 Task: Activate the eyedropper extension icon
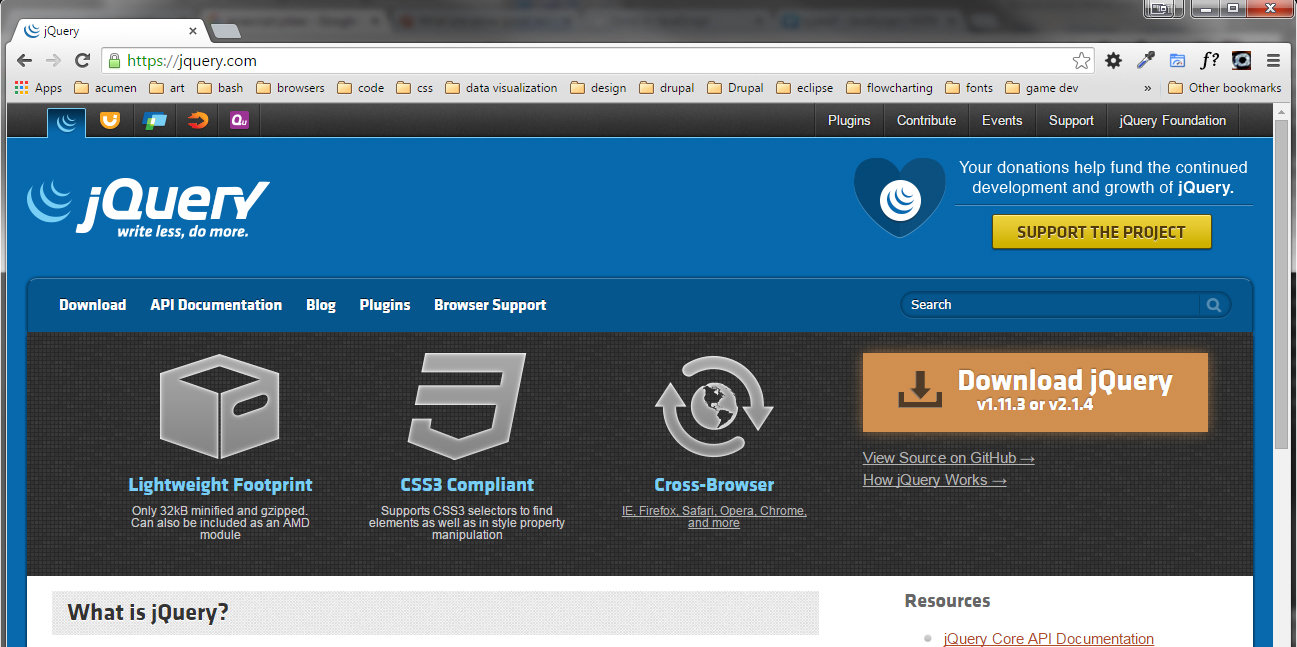[x=1146, y=61]
